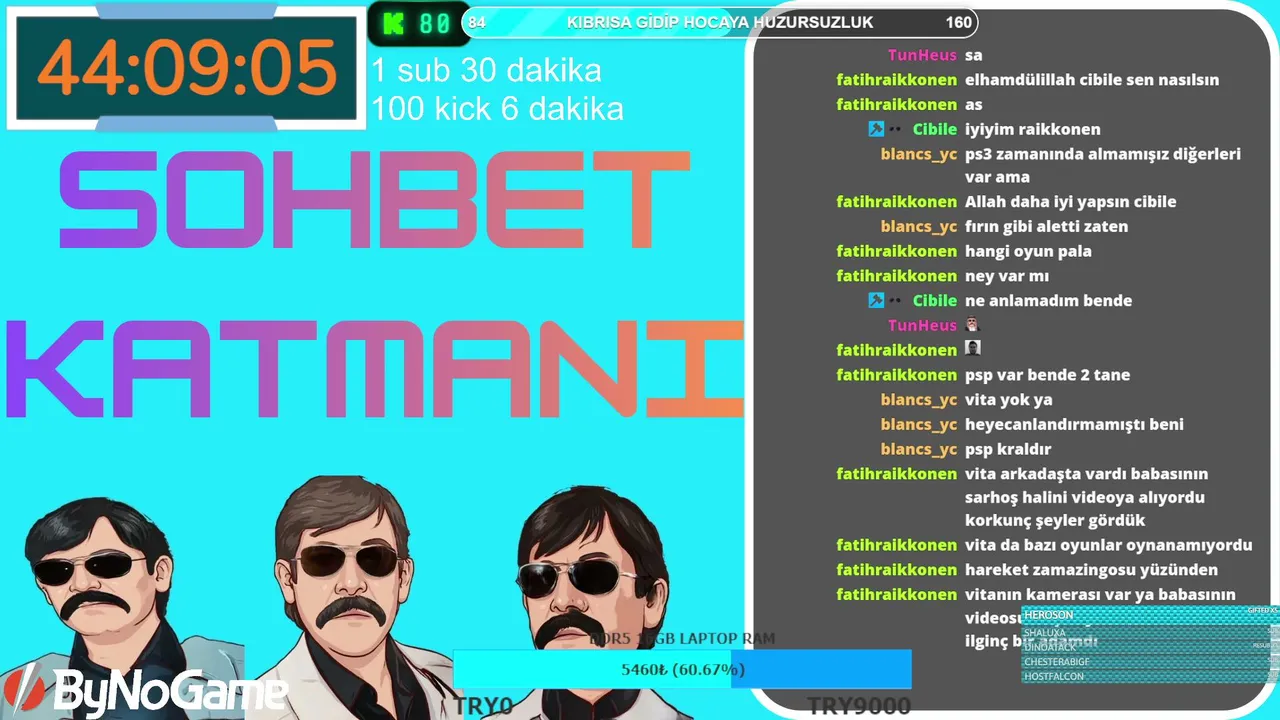Click the emote image posted by fatihraikkonen
1280x720 pixels.
(972, 349)
